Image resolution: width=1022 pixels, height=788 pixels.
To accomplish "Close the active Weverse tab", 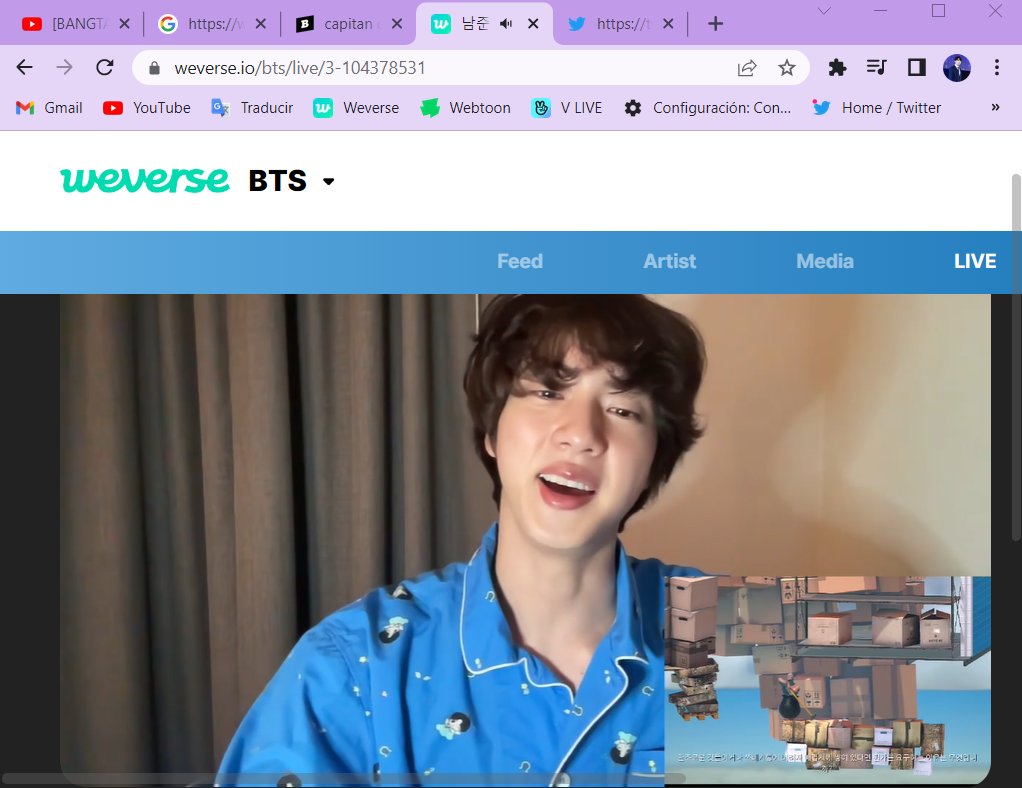I will tap(533, 24).
